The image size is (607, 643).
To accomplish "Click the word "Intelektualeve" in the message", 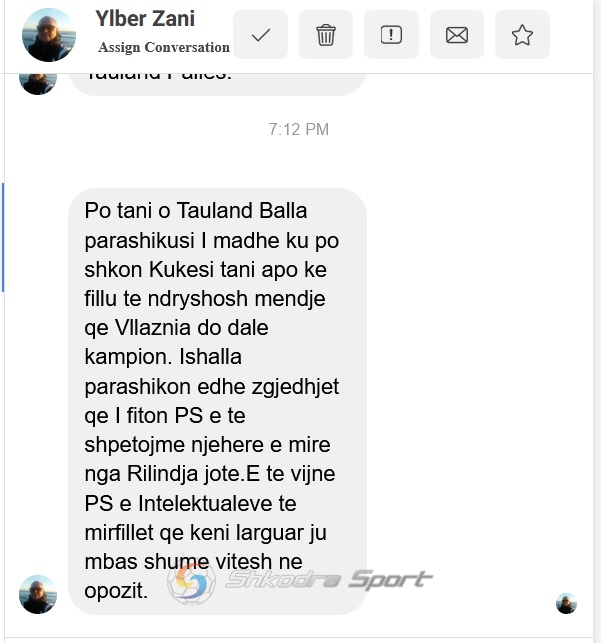I will click(205, 504).
